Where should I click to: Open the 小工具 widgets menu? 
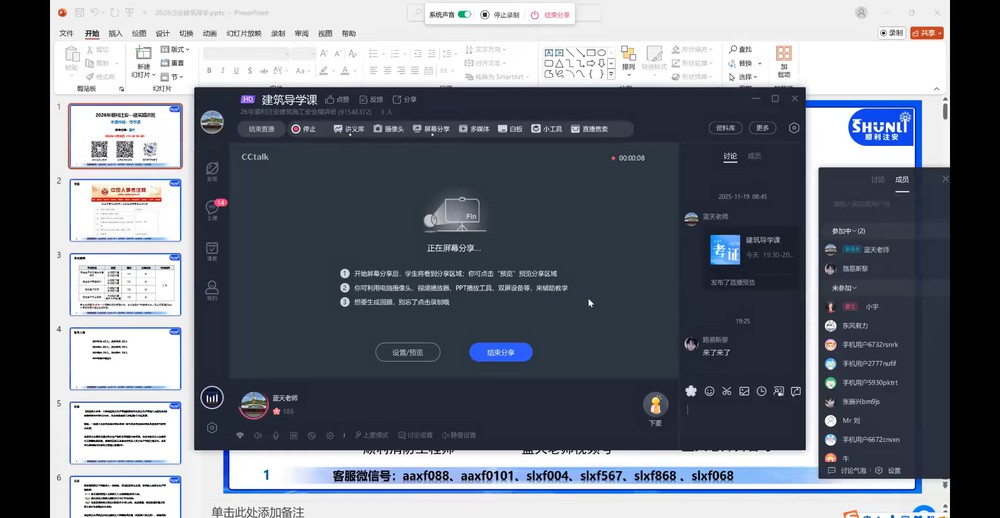click(547, 129)
